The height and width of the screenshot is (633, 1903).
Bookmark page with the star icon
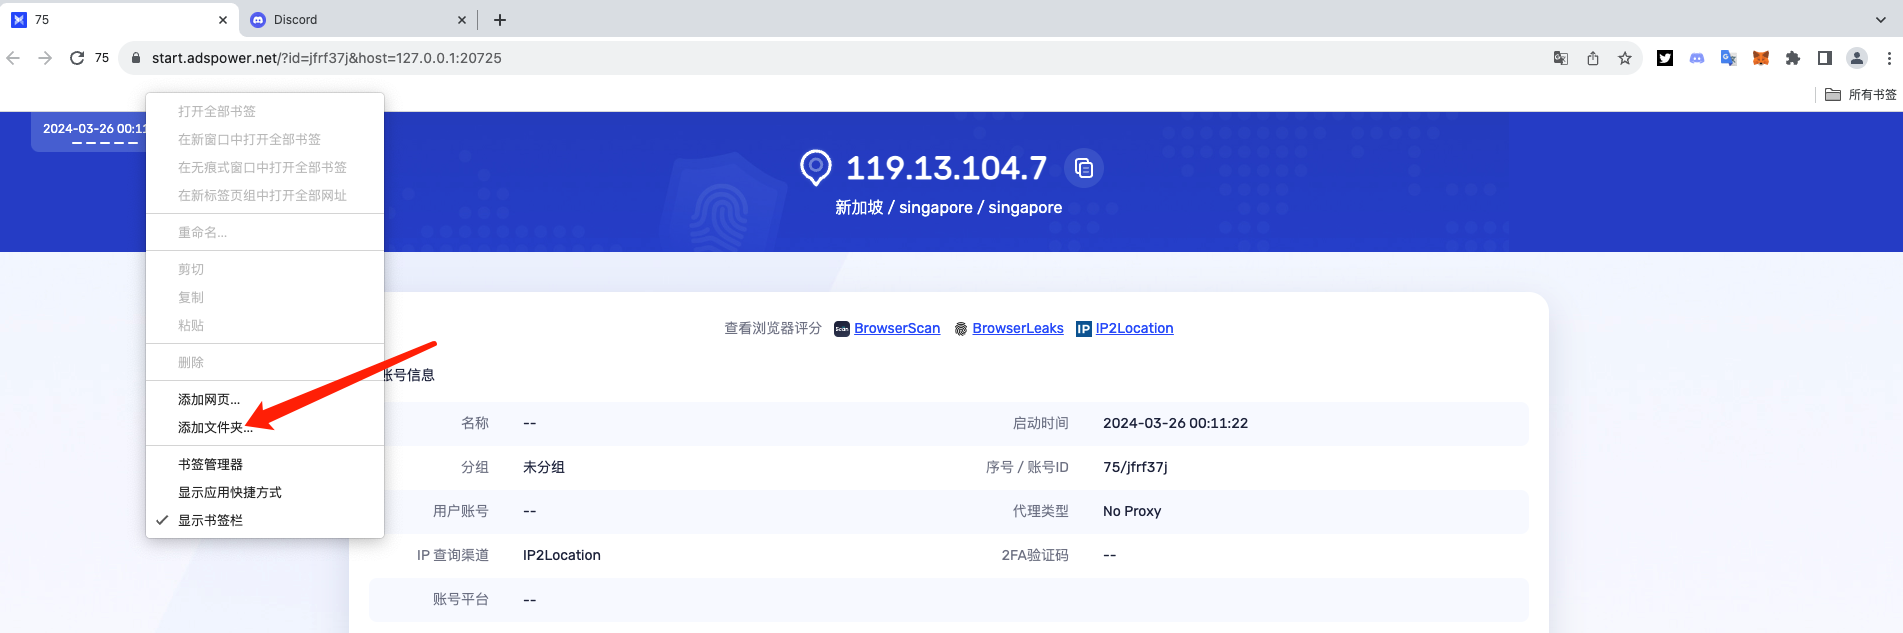point(1625,58)
